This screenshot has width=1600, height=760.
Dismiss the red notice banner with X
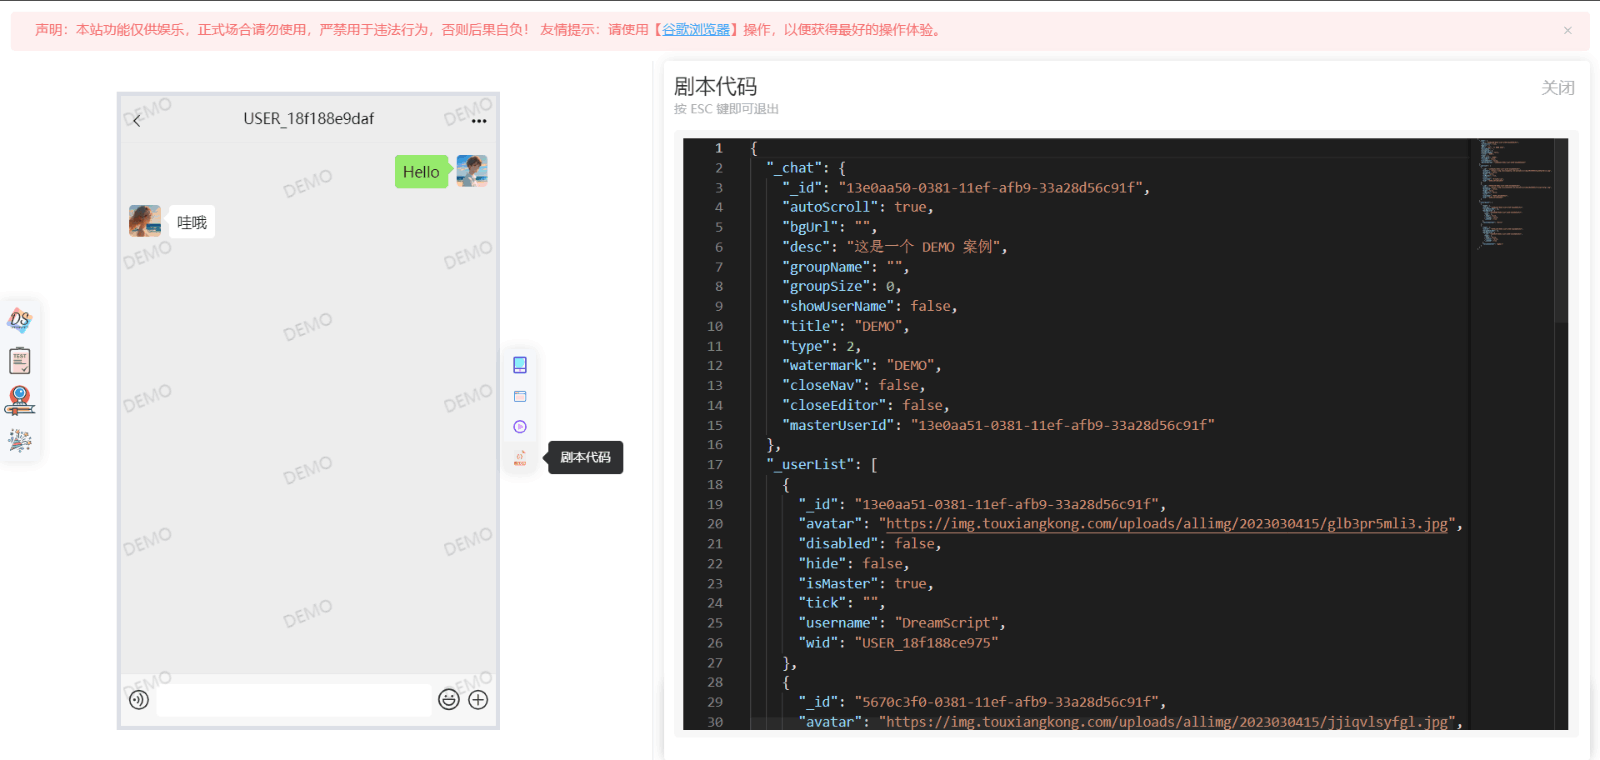click(1568, 30)
